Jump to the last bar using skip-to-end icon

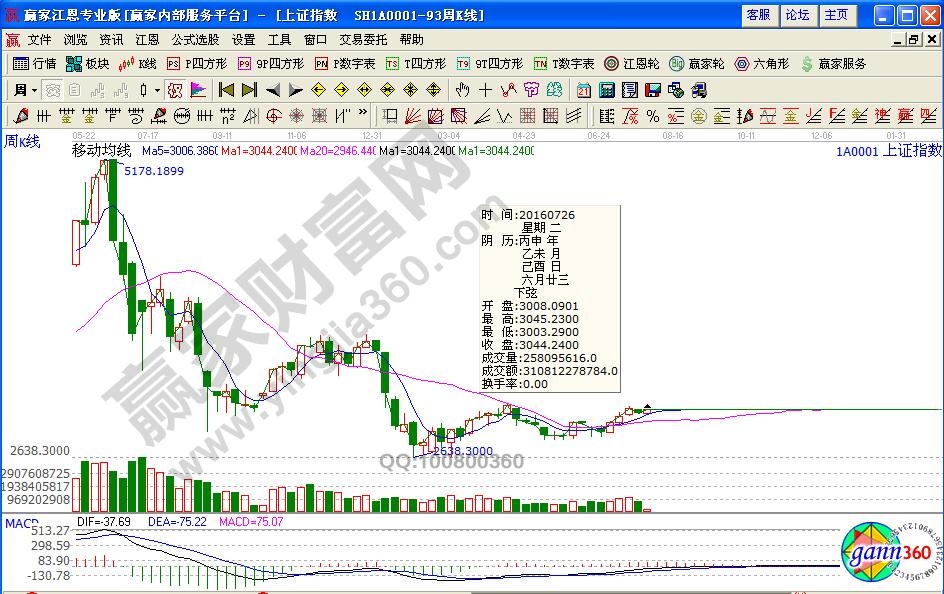point(249,90)
